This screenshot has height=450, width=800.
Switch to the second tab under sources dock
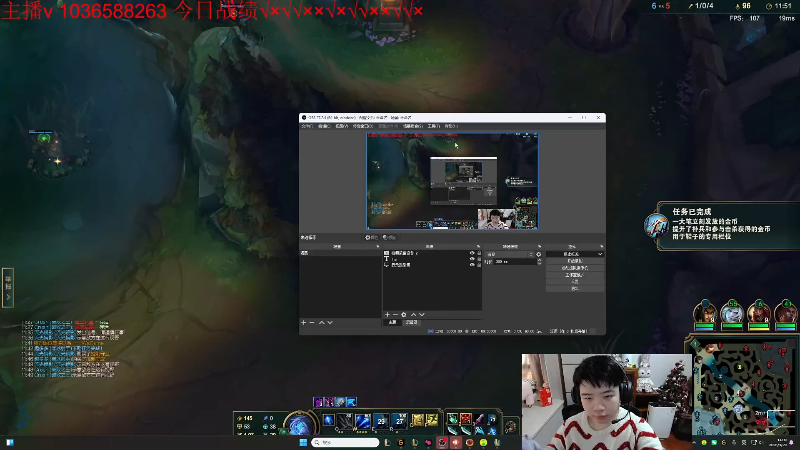[411, 322]
